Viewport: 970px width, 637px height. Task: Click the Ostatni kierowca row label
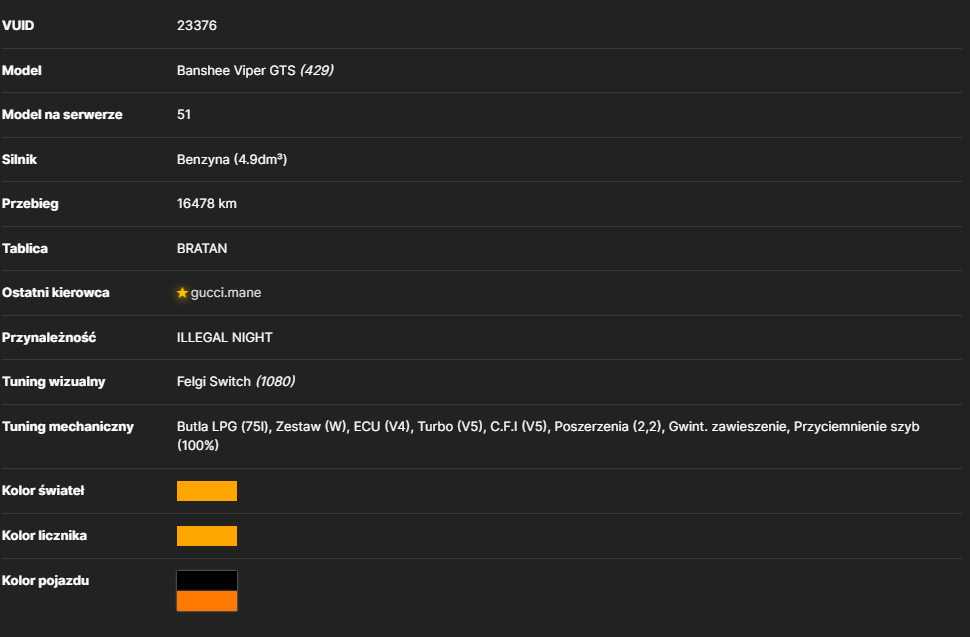pyautogui.click(x=56, y=293)
